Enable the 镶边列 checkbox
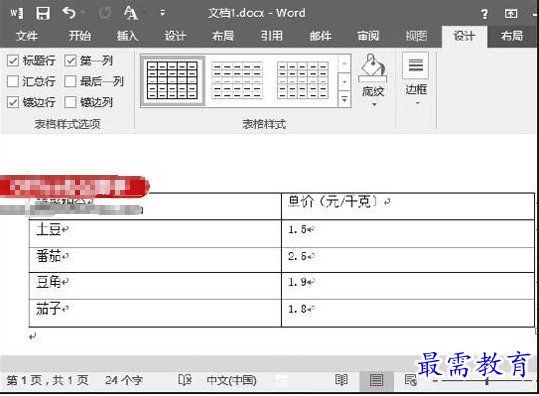The image size is (539, 396). (70, 102)
